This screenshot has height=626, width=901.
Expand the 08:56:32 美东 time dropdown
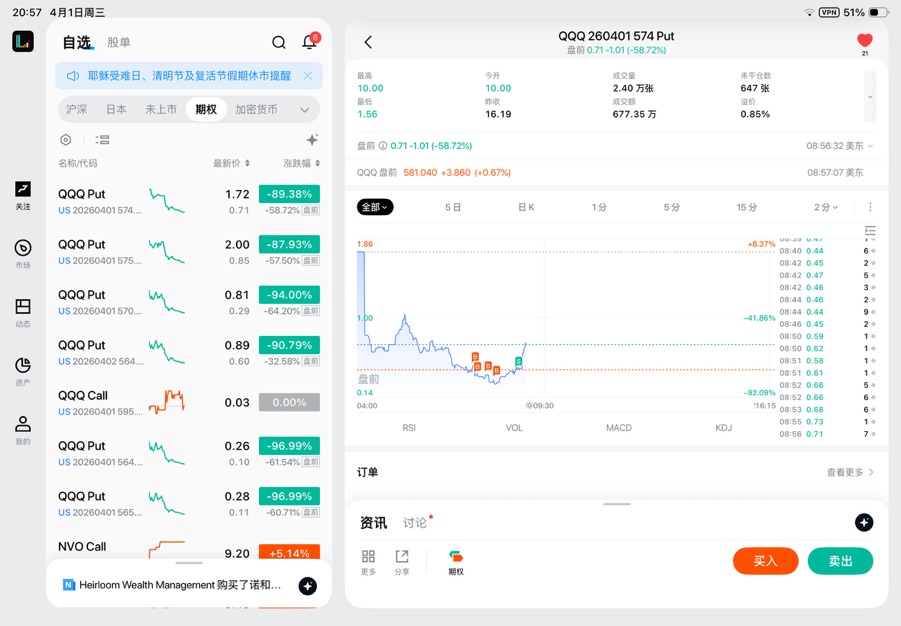click(840, 146)
